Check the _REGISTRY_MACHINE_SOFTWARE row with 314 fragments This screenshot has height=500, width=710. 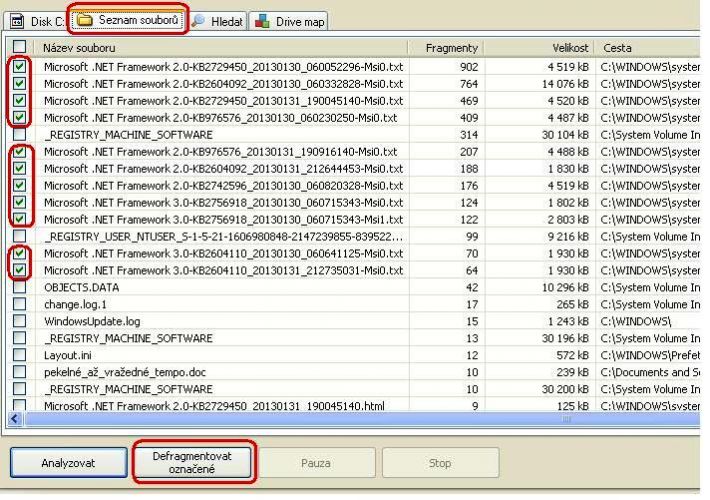tap(19, 134)
